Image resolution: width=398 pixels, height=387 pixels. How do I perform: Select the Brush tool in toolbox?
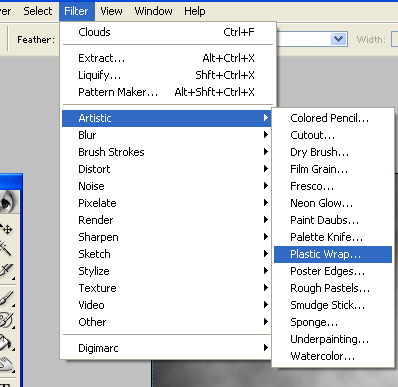coord(7,298)
